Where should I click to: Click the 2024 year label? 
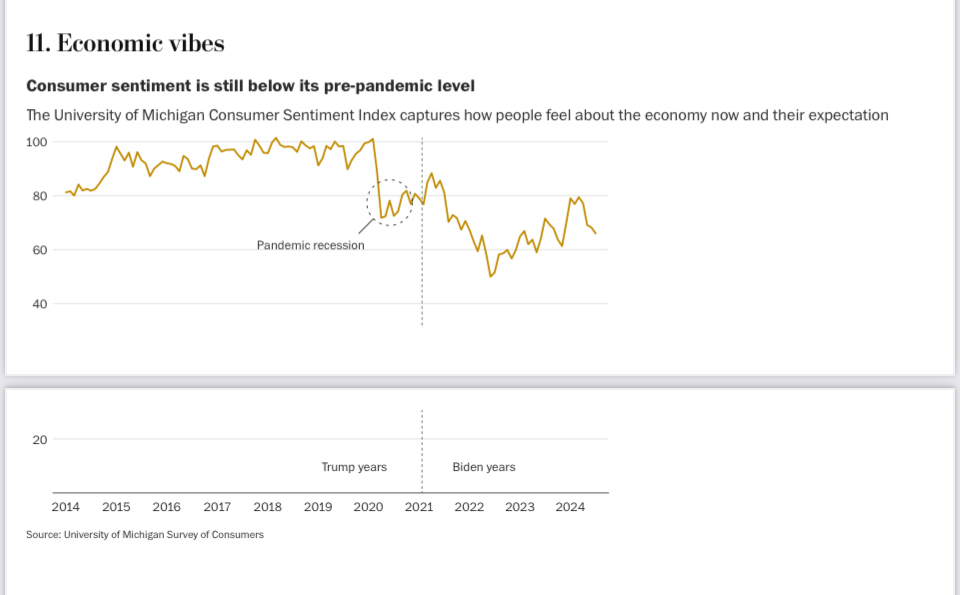570,507
